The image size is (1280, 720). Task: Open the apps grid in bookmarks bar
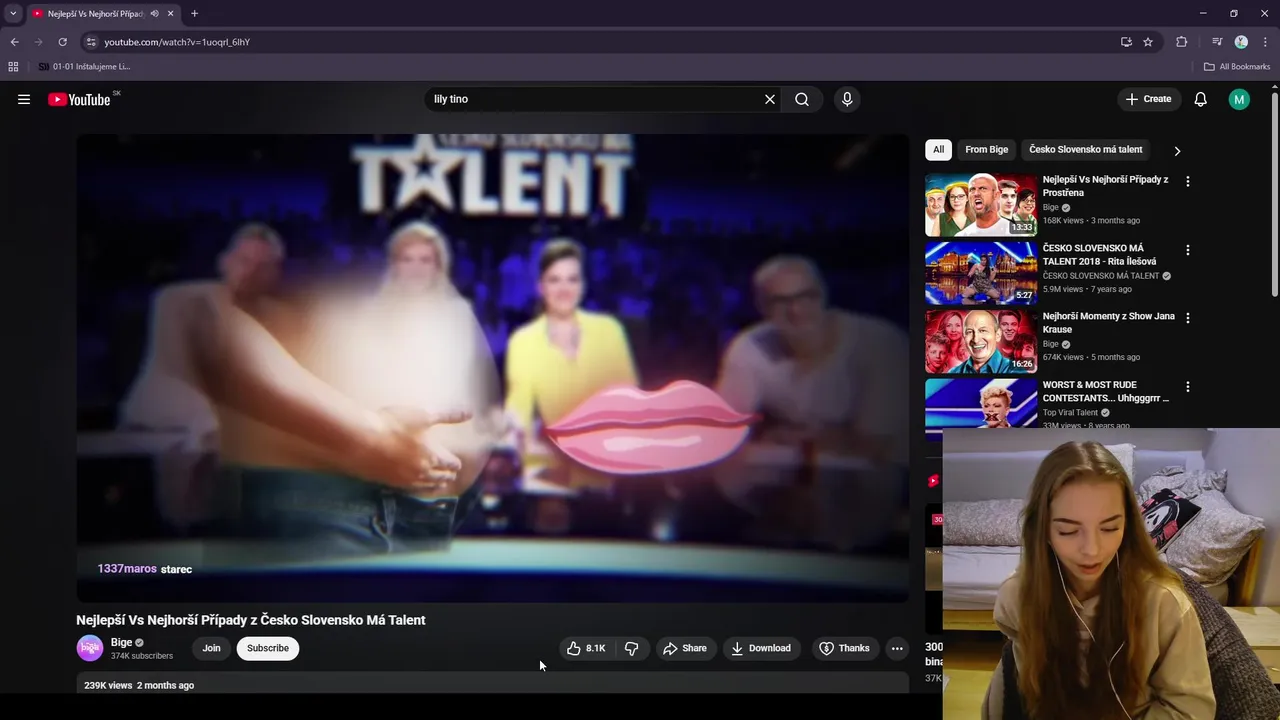click(13, 67)
